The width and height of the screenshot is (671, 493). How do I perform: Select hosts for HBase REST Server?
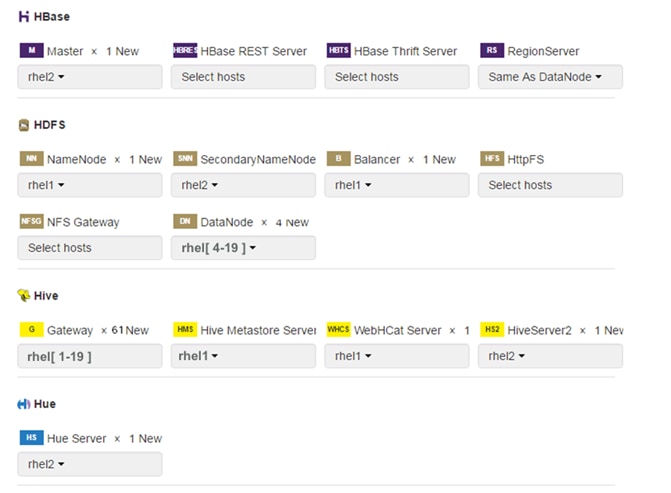point(243,77)
